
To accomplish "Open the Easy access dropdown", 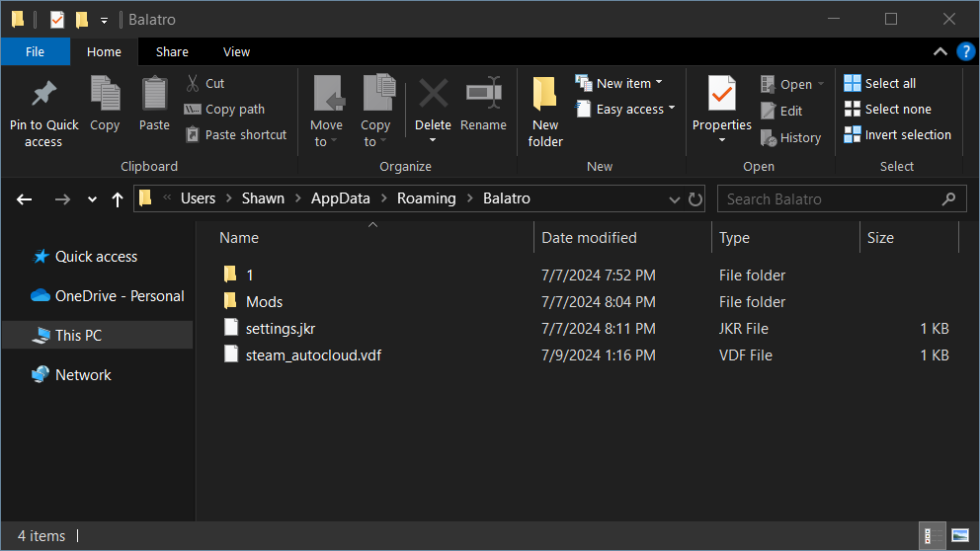I will click(671, 109).
